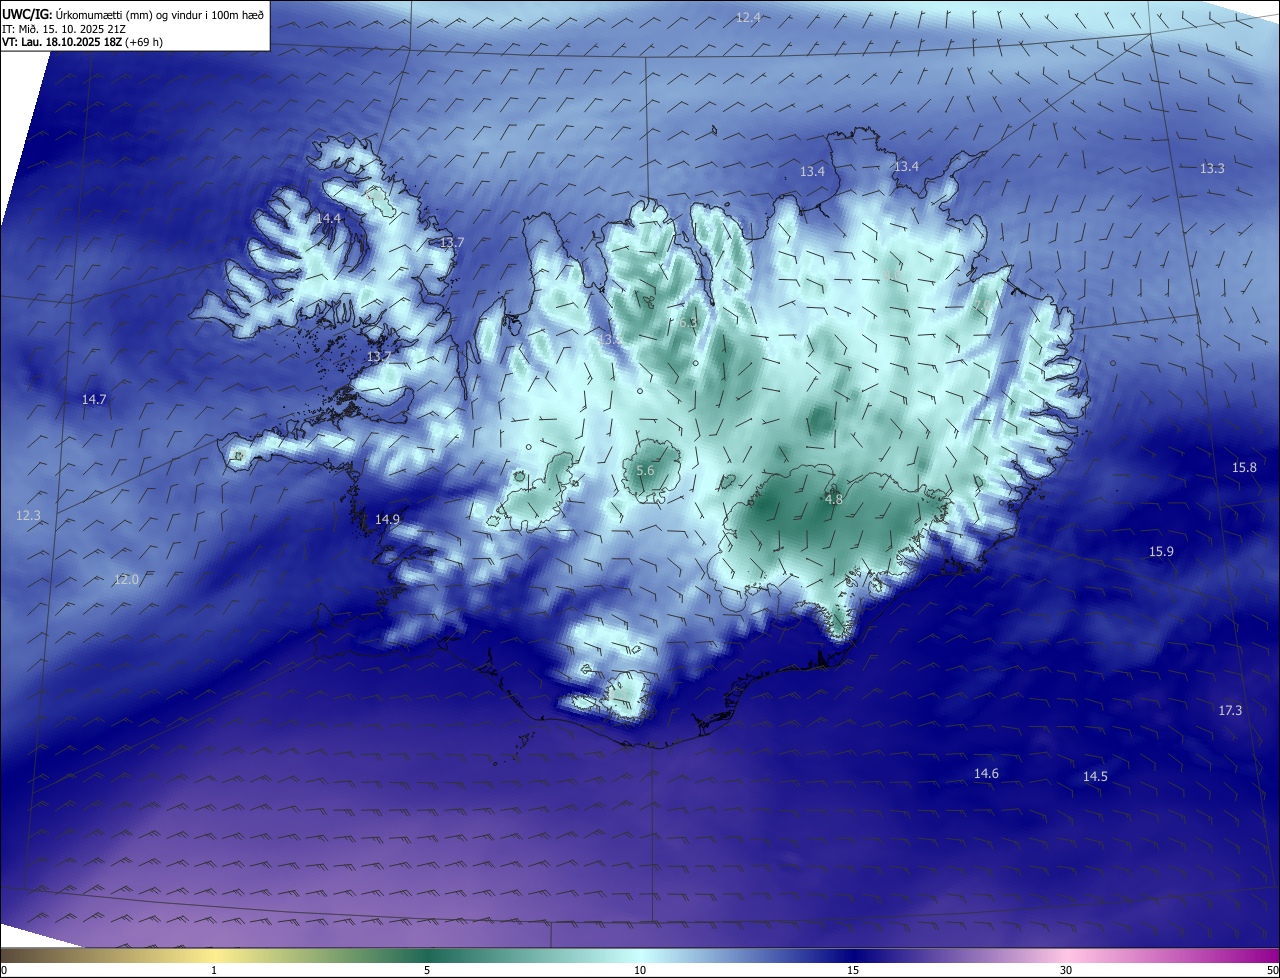Viewport: 1280px width, 978px height.
Task: Click the map value "13.3"
Action: [x=1212, y=168]
